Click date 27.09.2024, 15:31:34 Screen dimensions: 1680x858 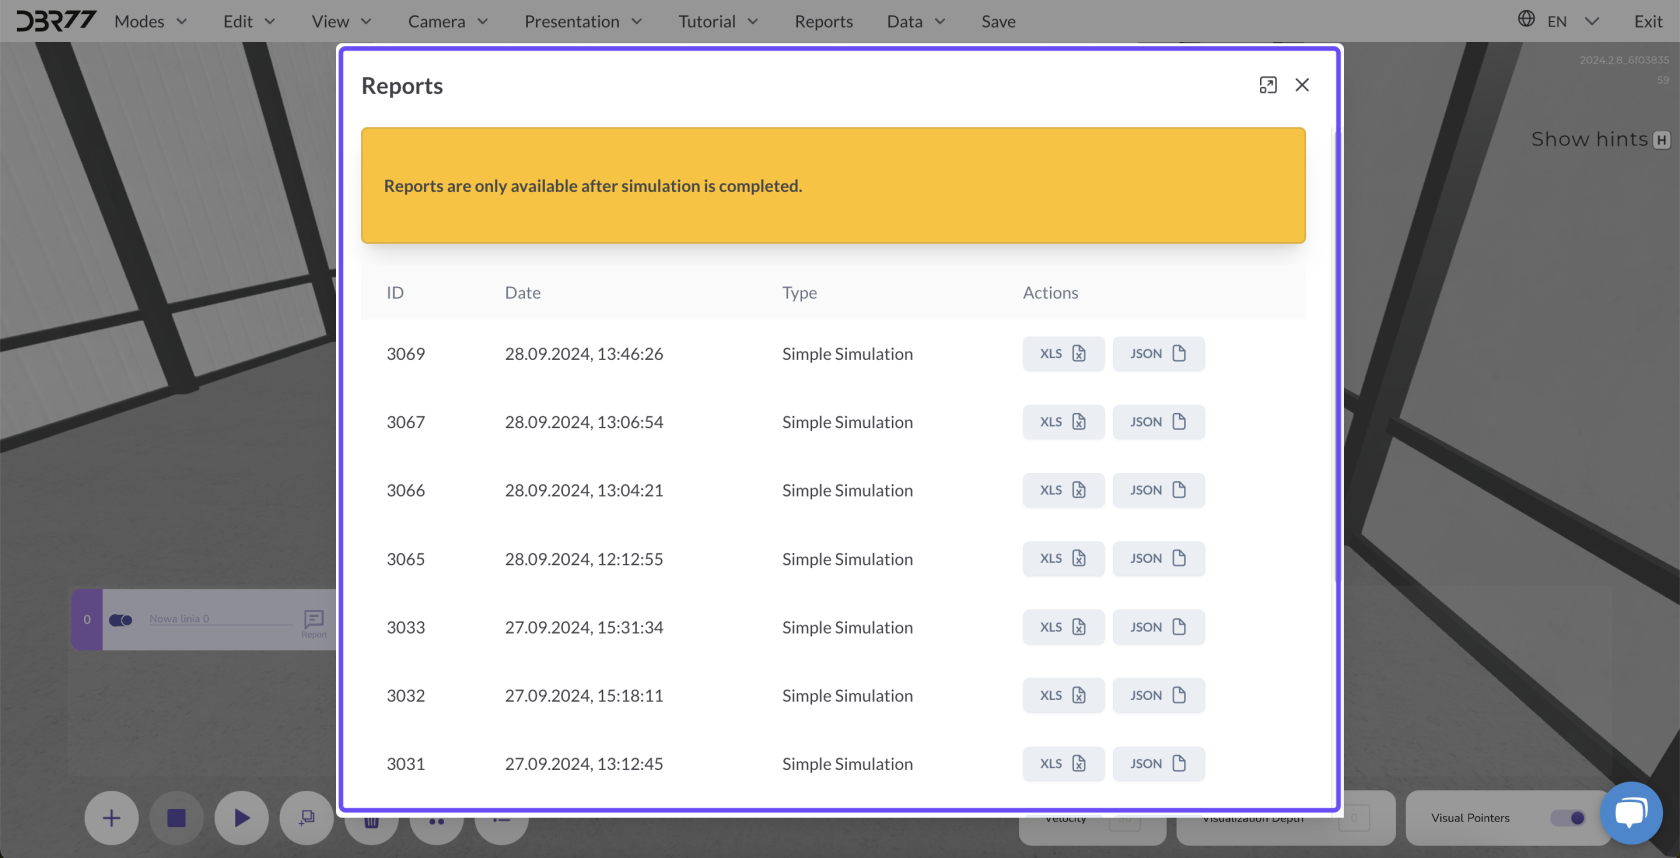584,627
